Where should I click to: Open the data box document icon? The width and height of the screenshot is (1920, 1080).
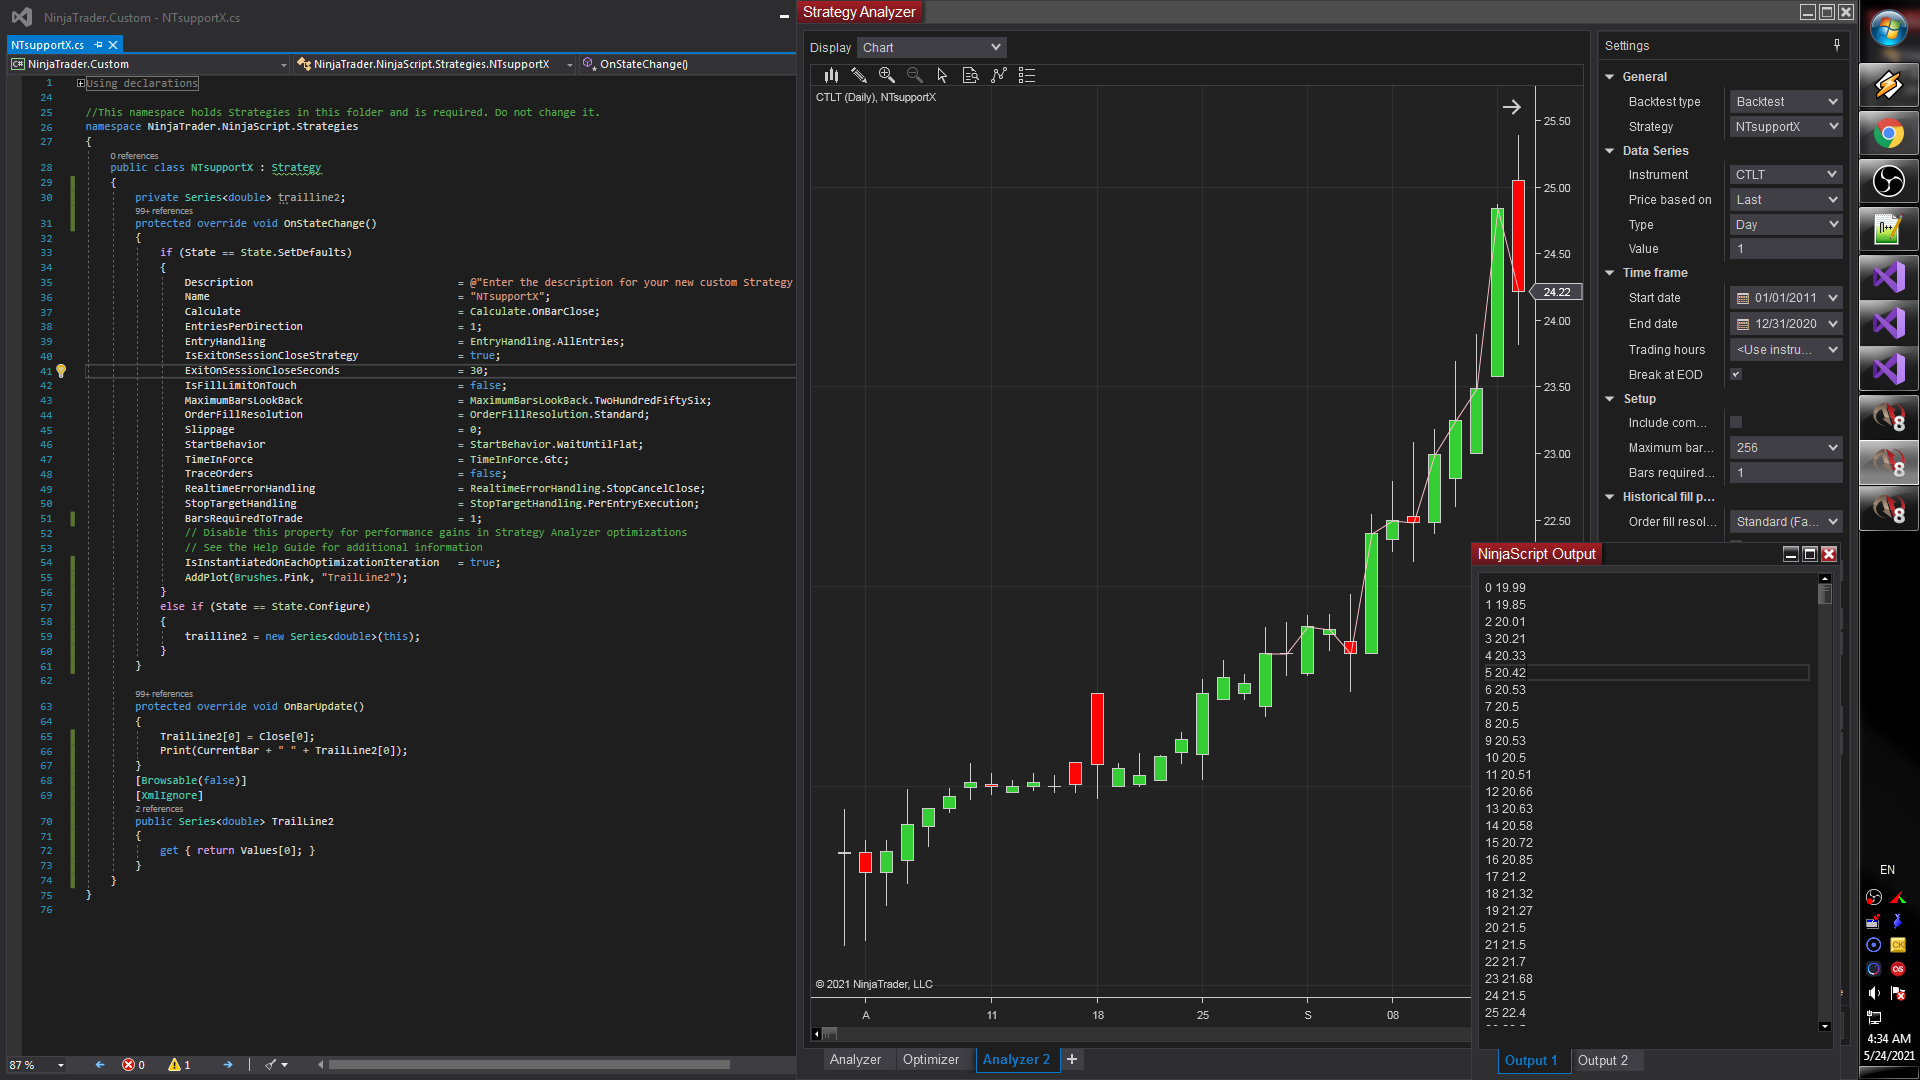[970, 75]
